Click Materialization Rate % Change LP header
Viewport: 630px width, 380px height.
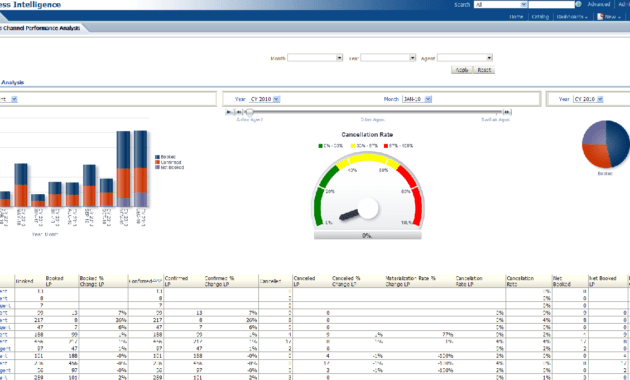411,281
